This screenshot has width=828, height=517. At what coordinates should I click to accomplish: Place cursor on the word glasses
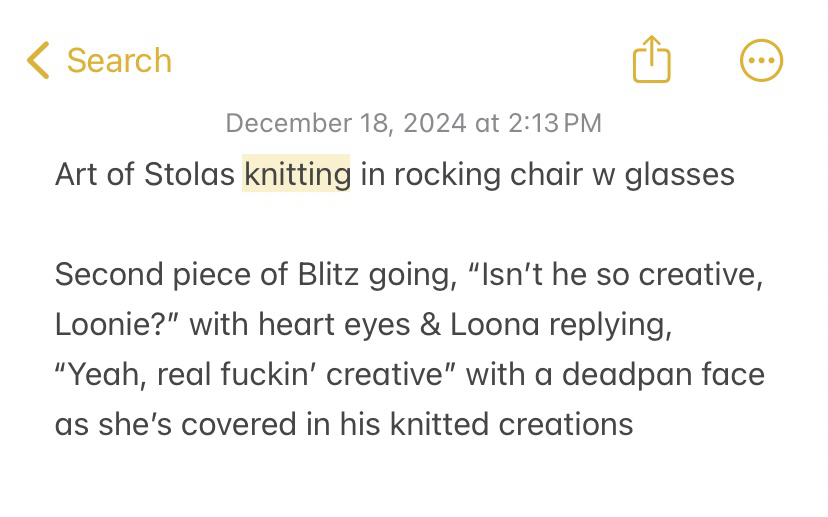(x=679, y=174)
